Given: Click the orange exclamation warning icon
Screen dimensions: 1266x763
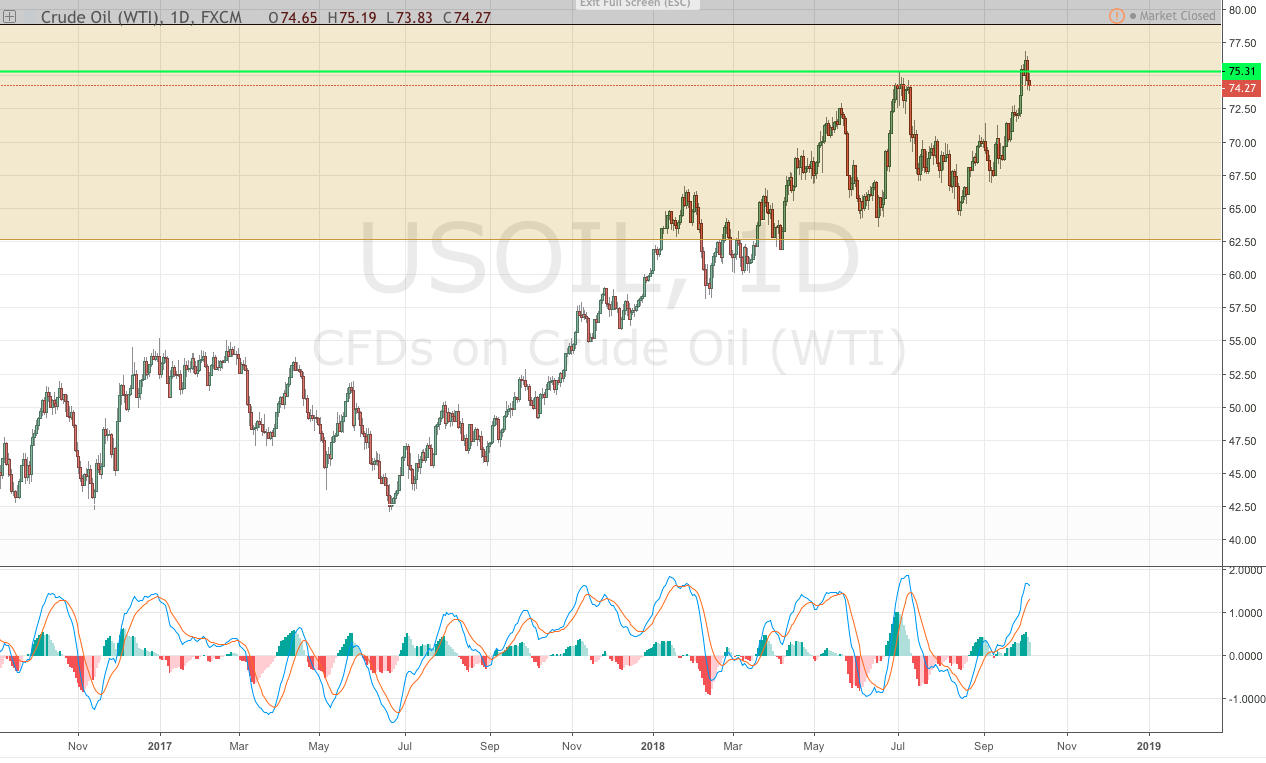Looking at the screenshot, I should pyautogui.click(x=1116, y=16).
